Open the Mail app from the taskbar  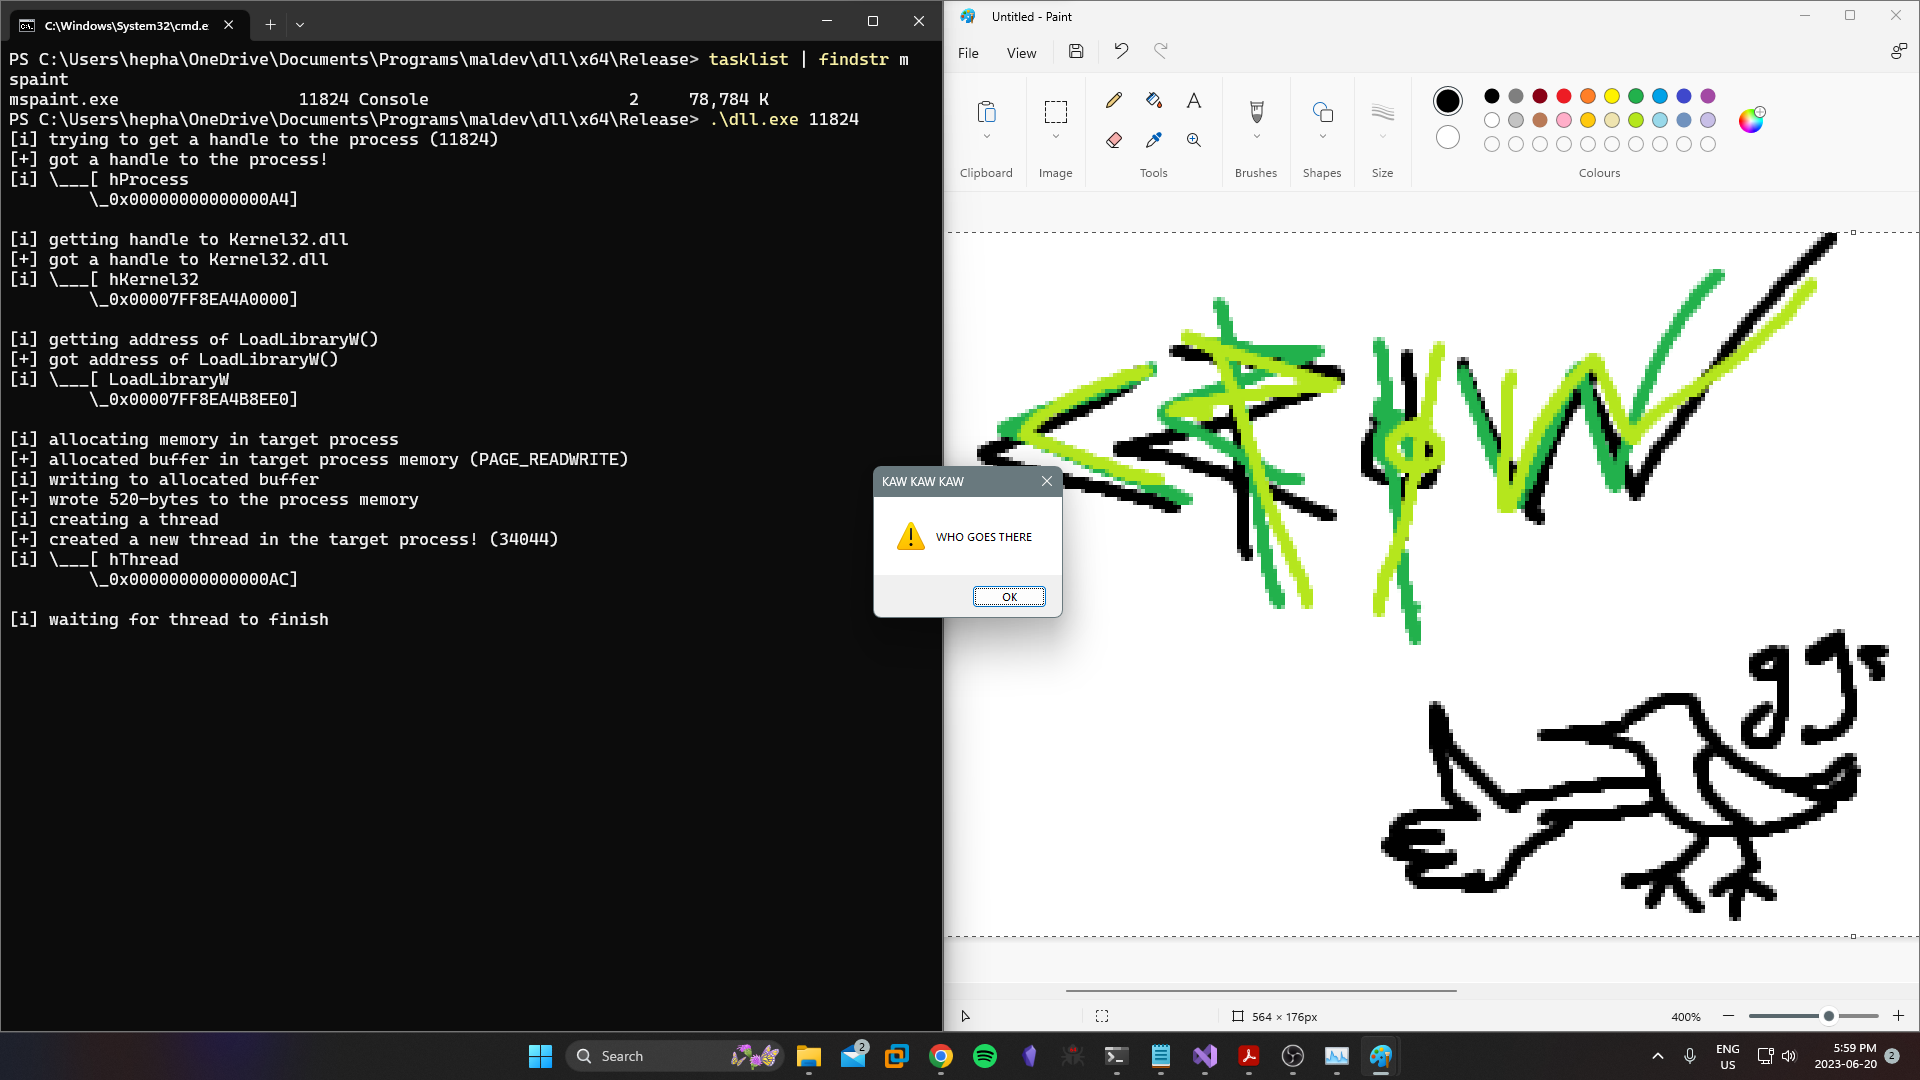coord(853,1056)
